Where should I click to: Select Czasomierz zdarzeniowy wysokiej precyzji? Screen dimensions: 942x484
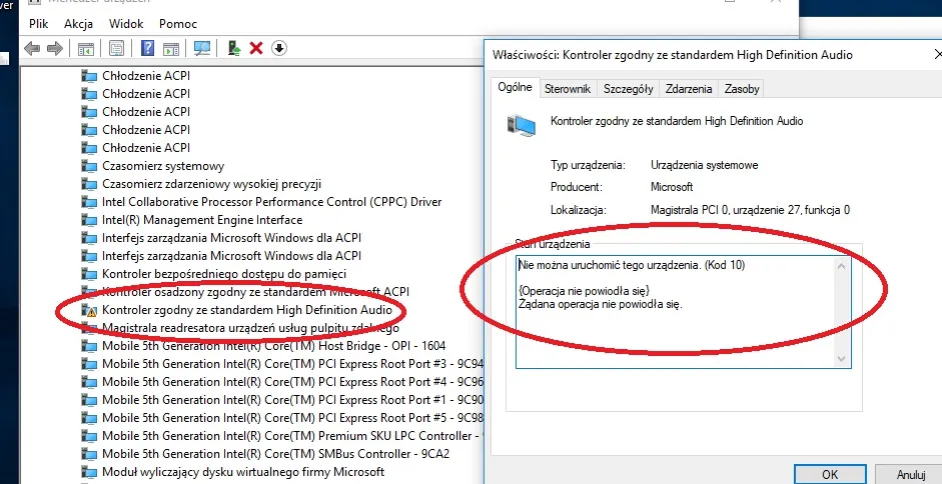(x=212, y=184)
